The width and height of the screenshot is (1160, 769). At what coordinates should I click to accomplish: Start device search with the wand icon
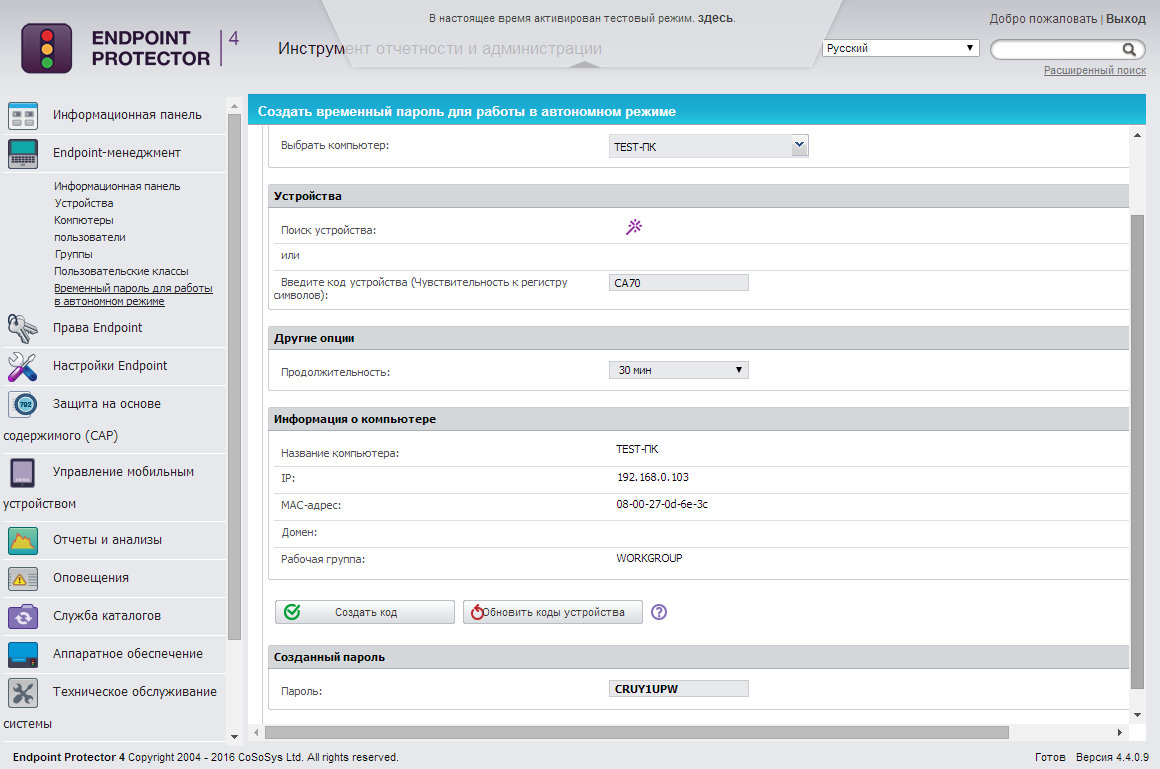pos(632,227)
